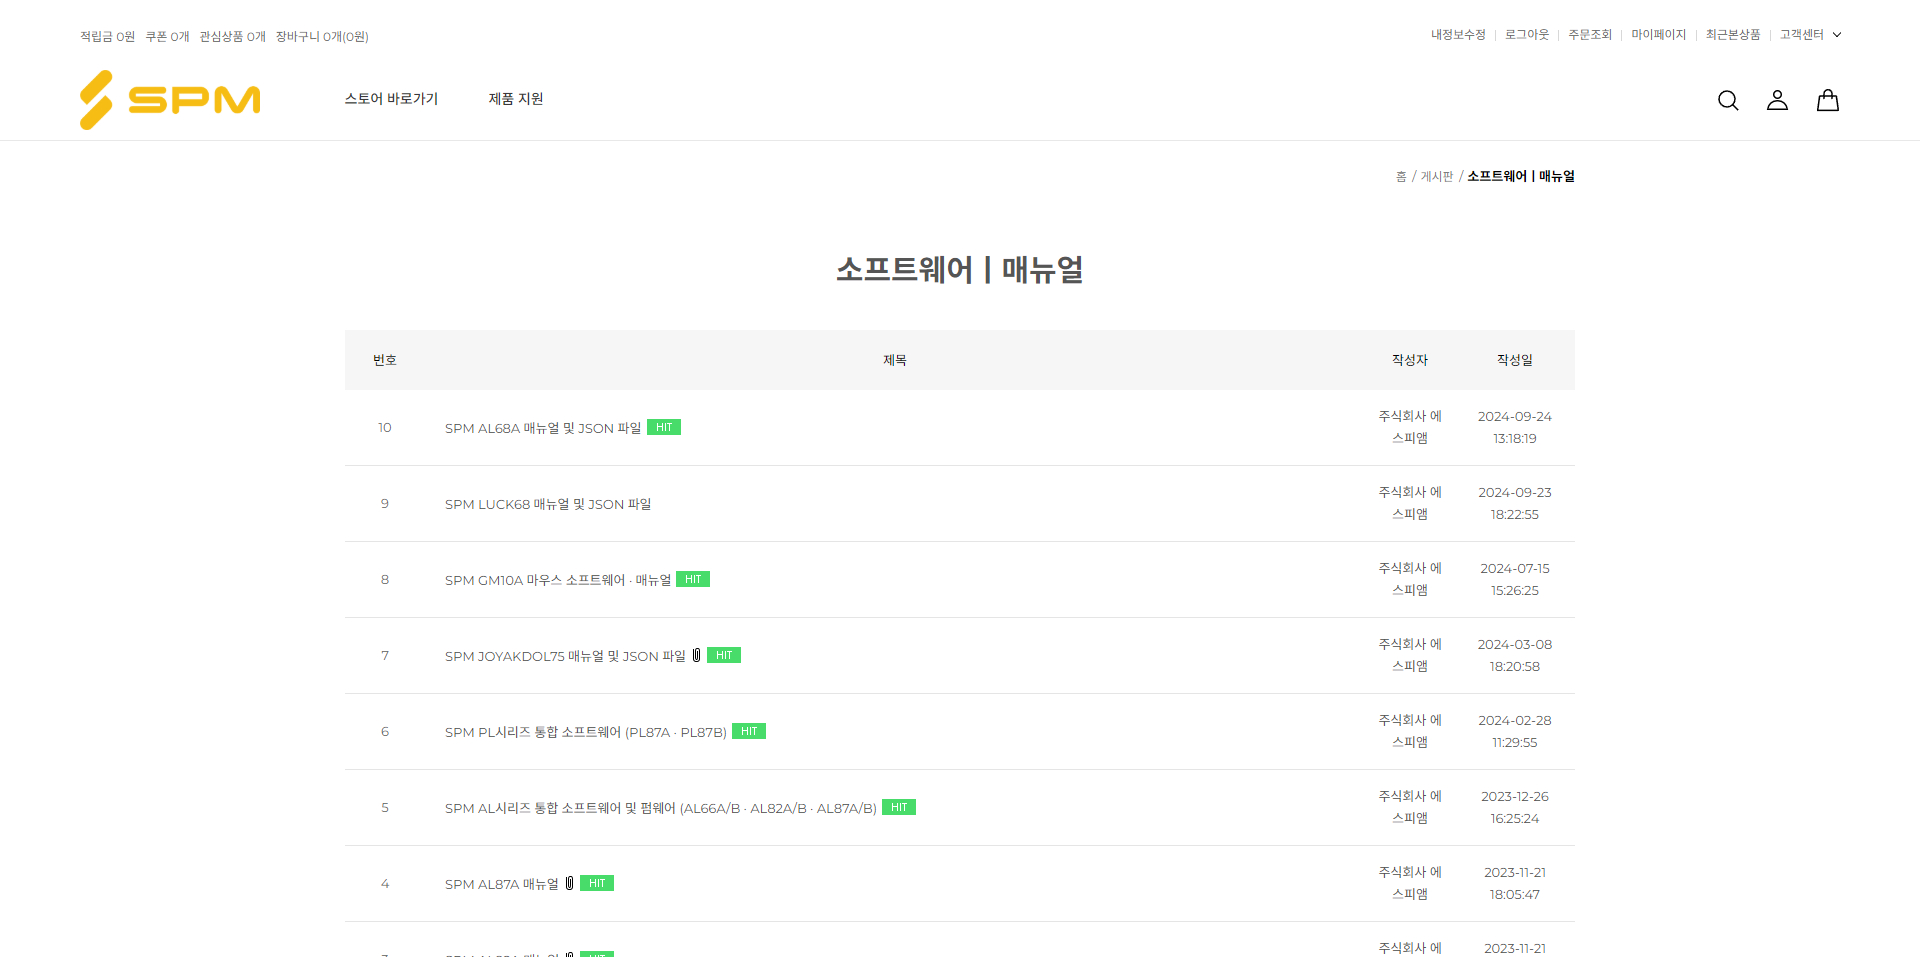Click HIT badge on AL시리즈 row

click(899, 807)
